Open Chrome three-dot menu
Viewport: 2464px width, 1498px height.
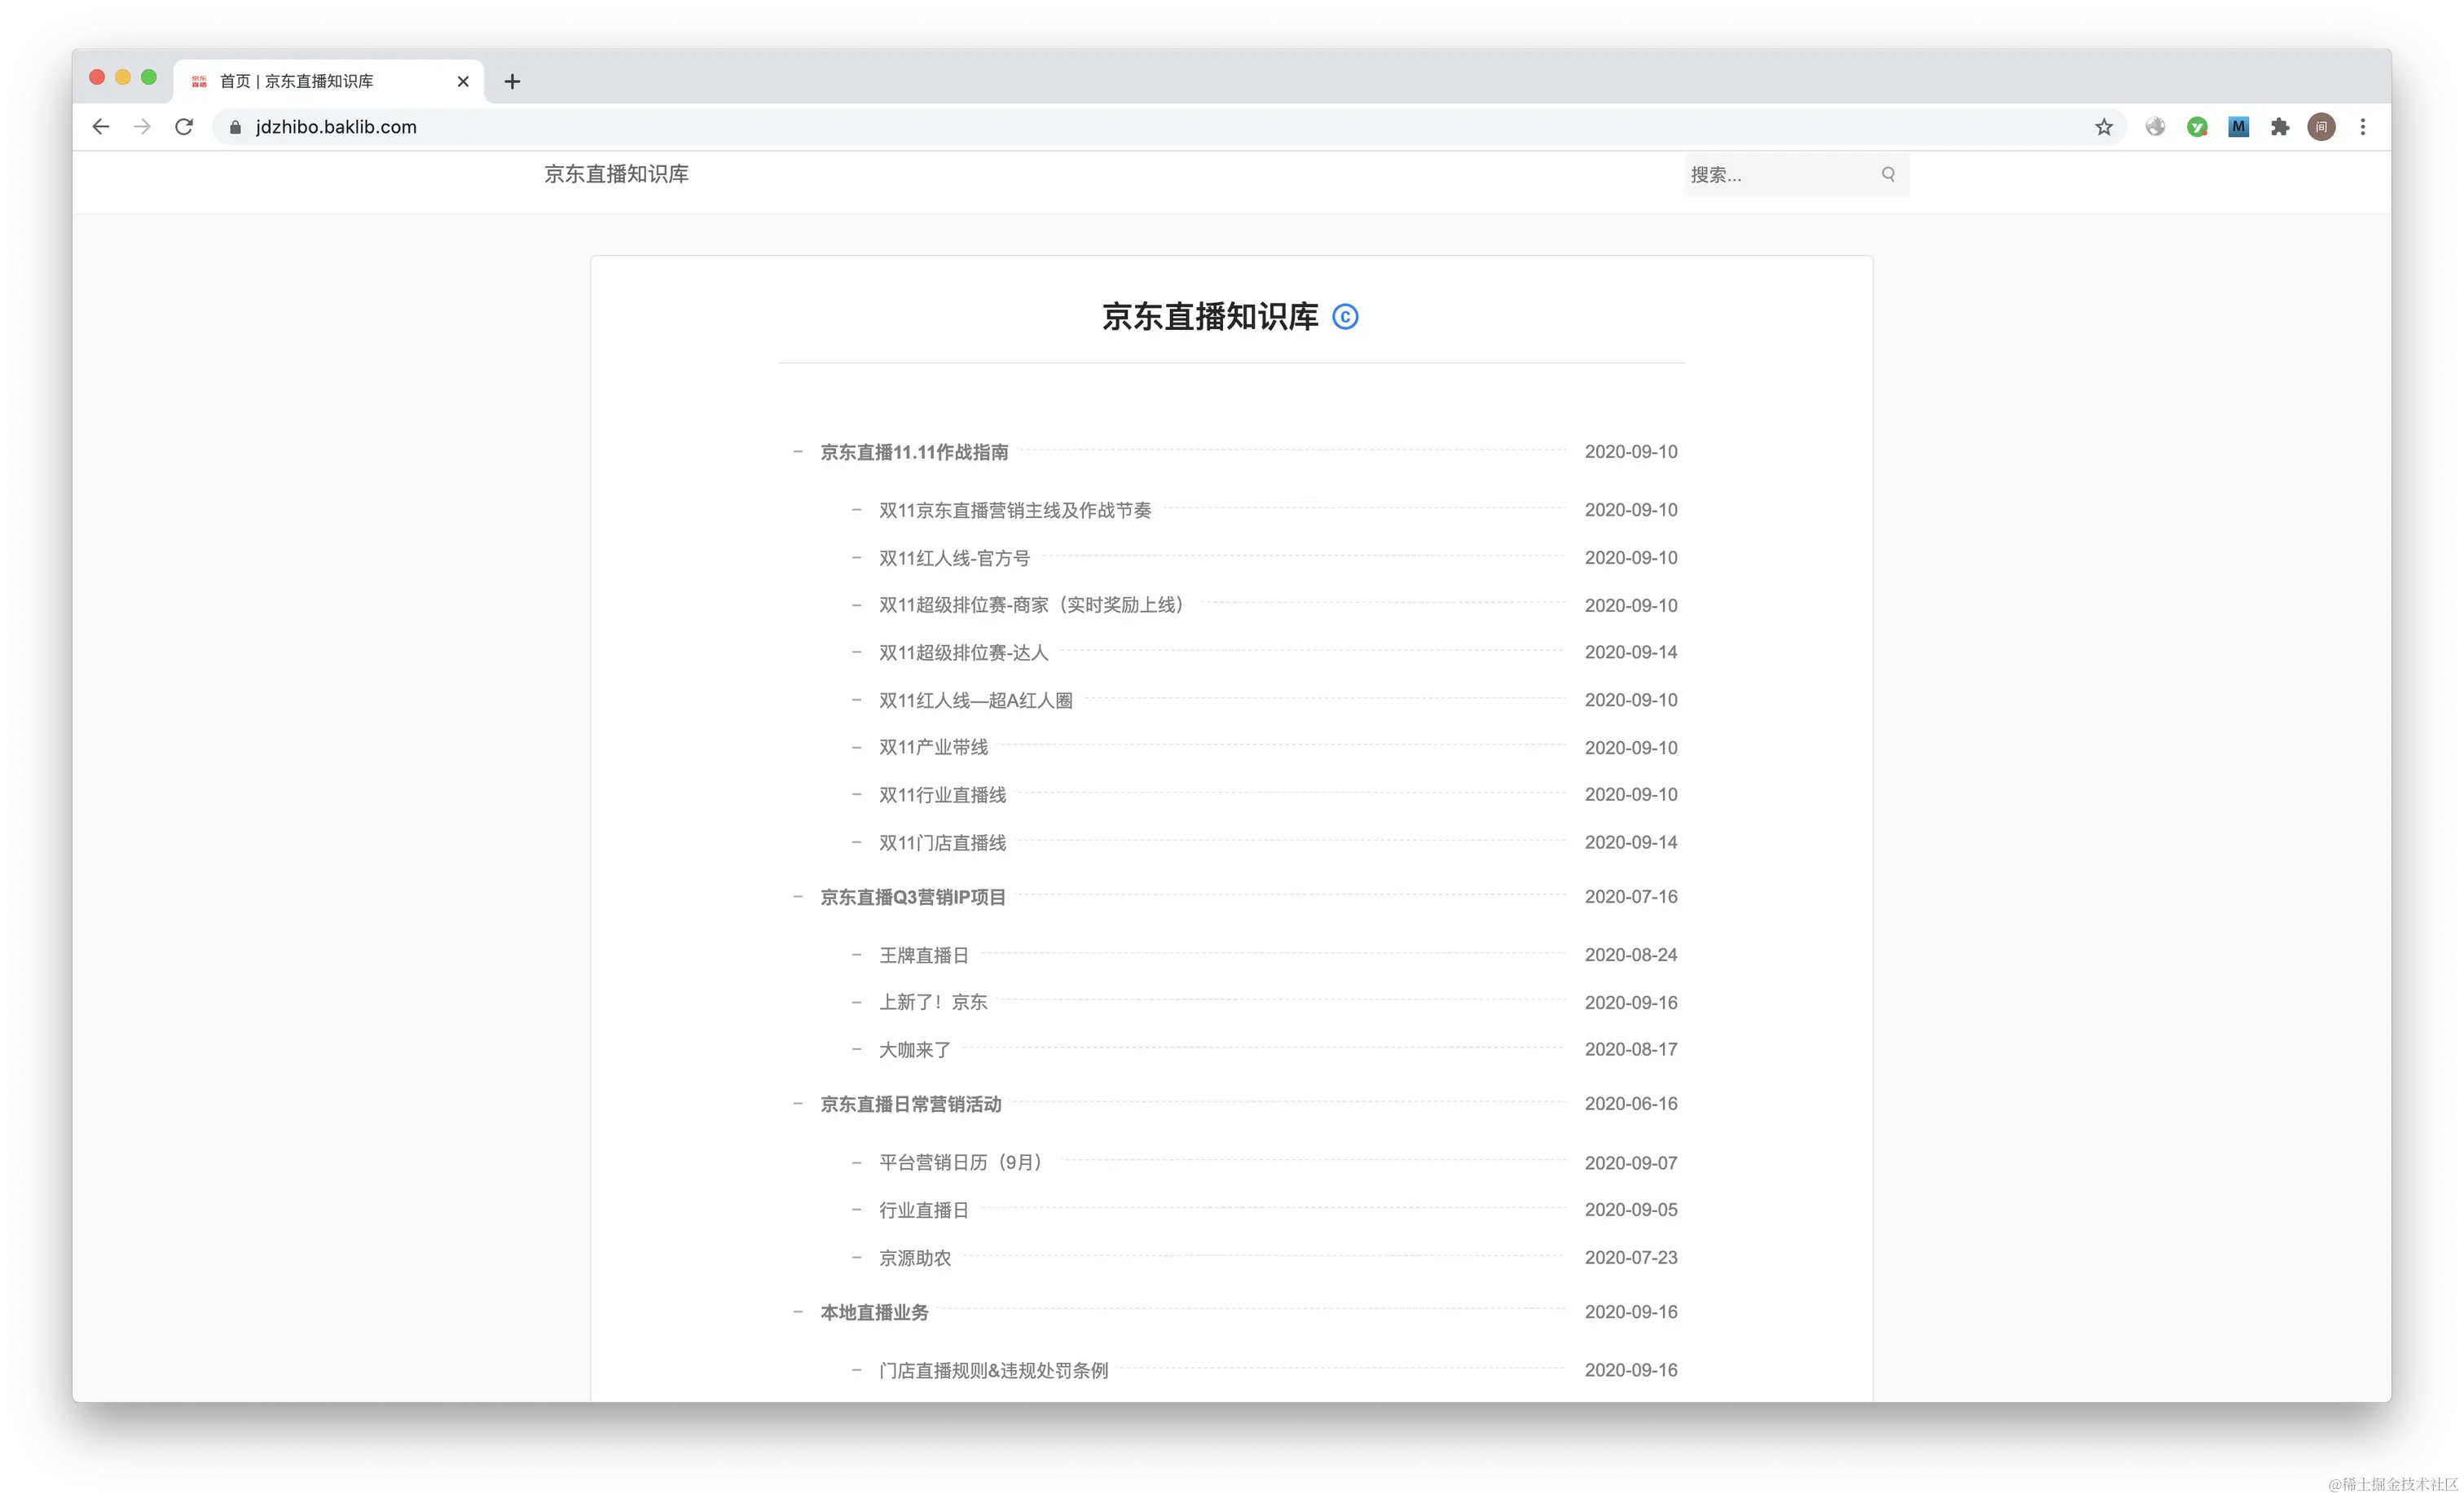(2363, 127)
